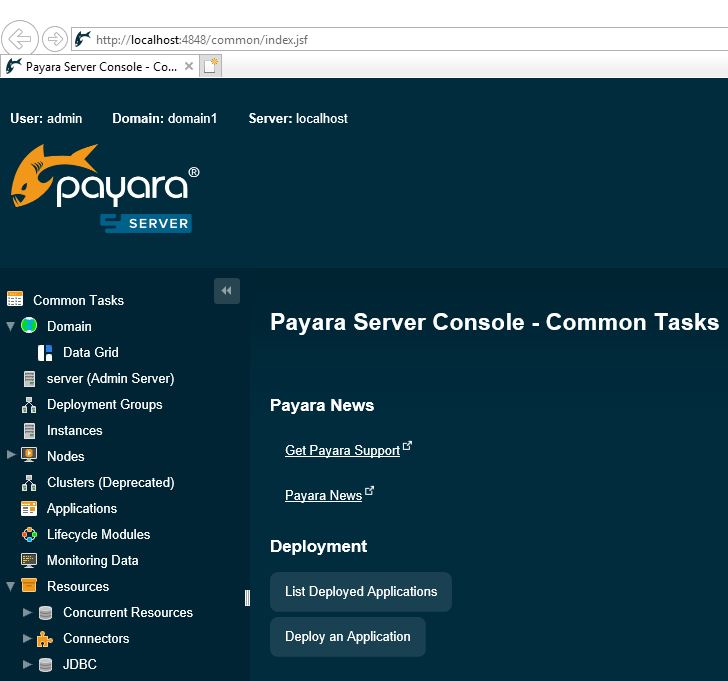Click the Domain globe icon
Screen dimensions: 728x681
pyautogui.click(x=29, y=325)
